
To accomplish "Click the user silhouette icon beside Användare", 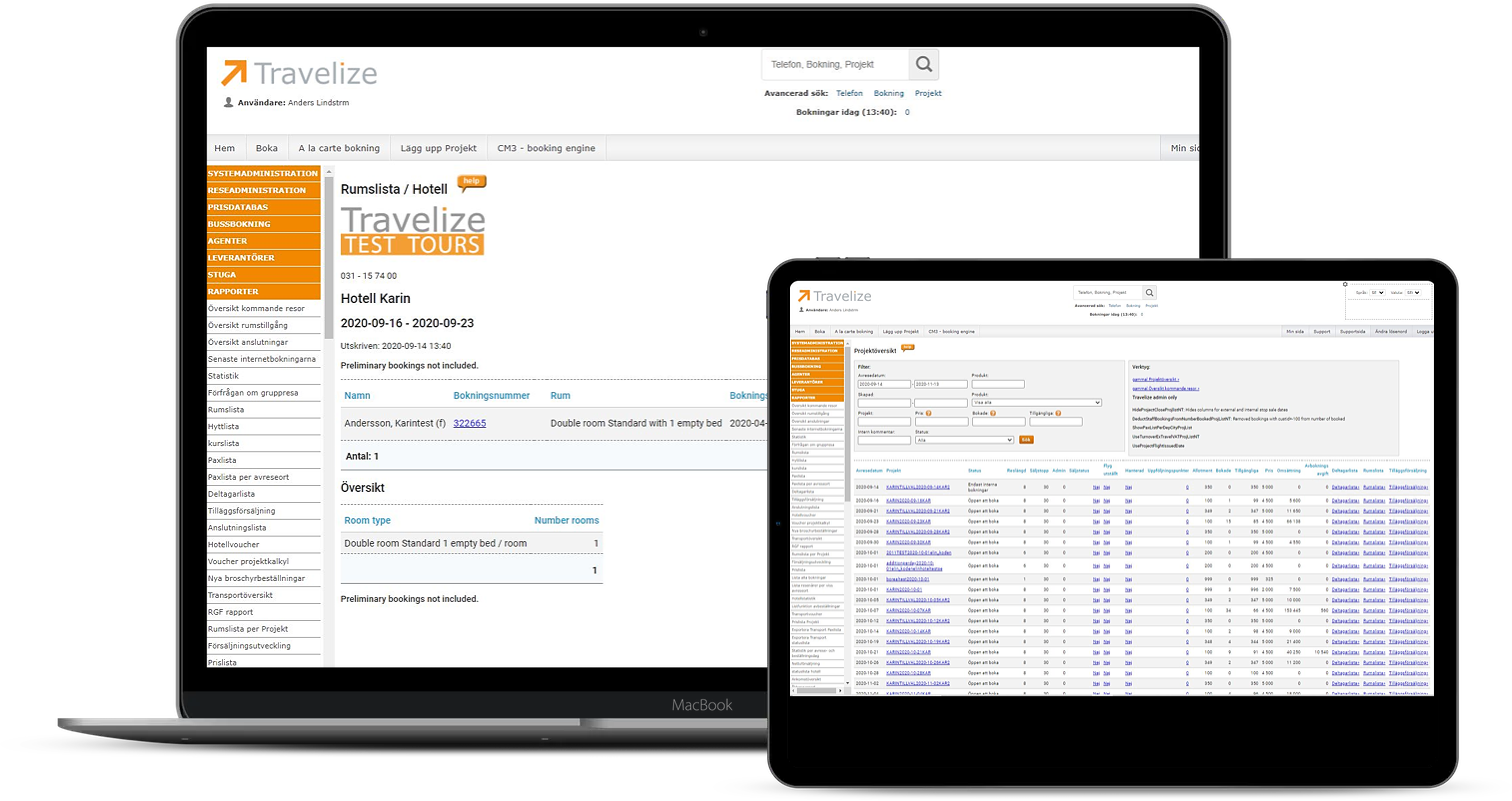I will [229, 102].
